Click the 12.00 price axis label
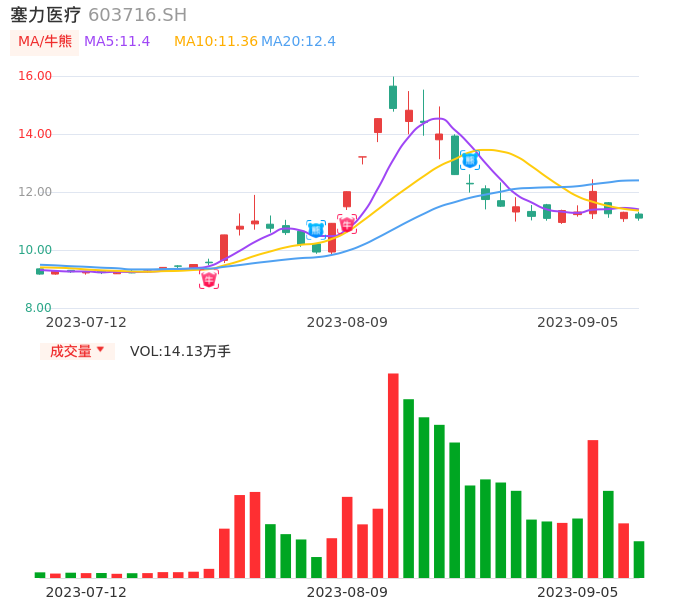This screenshot has height=606, width=686. tap(35, 192)
